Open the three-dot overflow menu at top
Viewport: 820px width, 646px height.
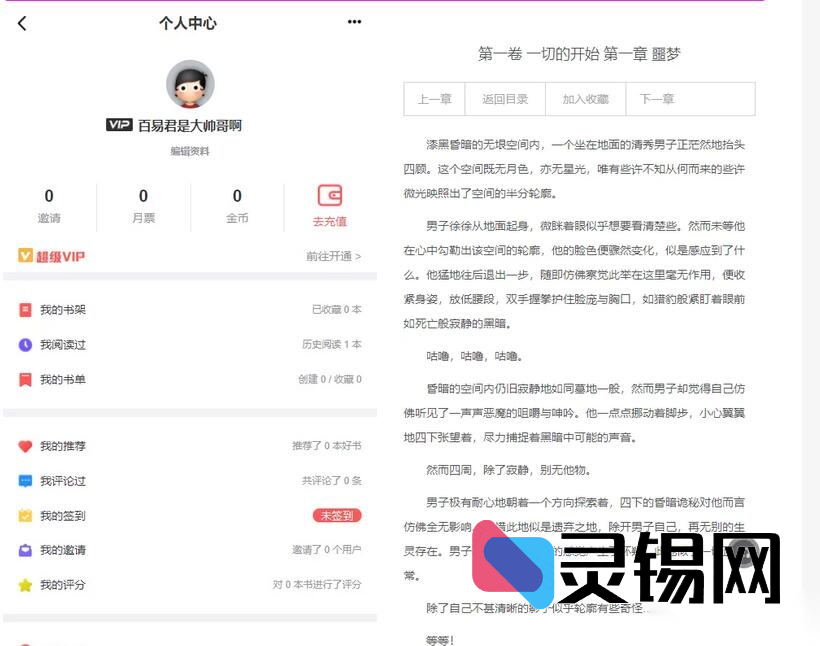point(354,22)
